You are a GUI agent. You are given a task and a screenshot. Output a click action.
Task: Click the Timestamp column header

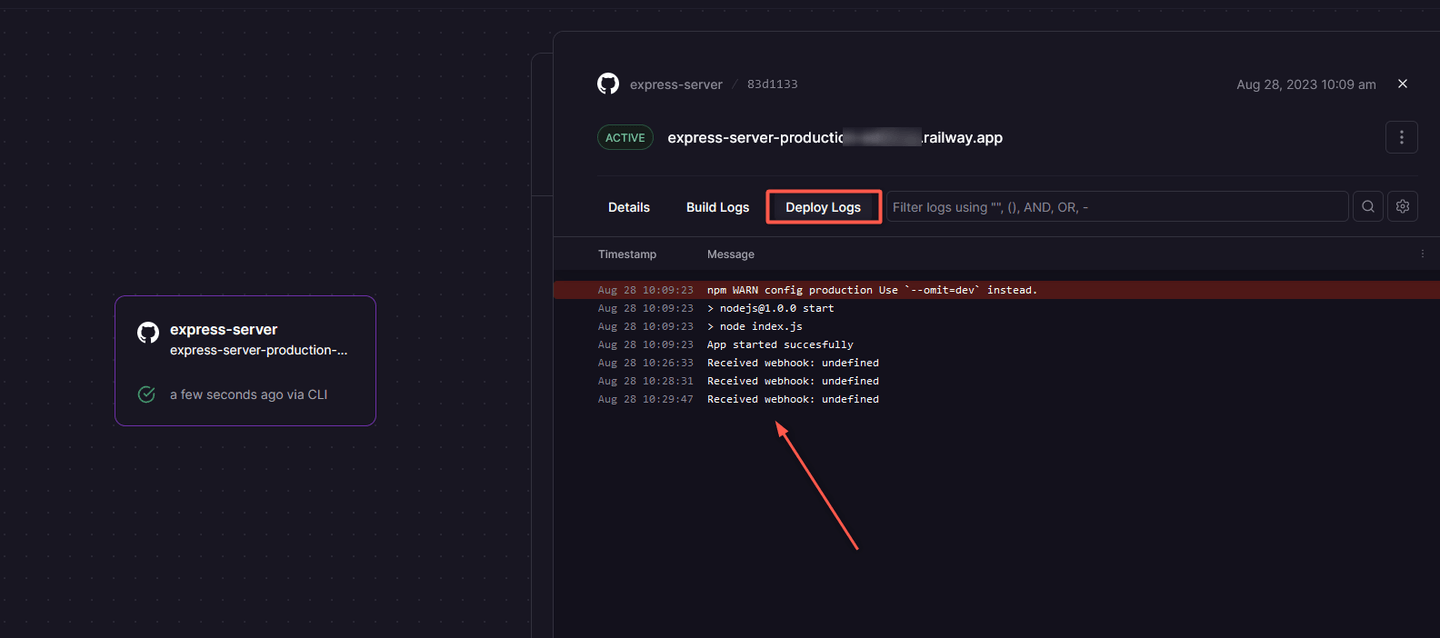coord(627,254)
